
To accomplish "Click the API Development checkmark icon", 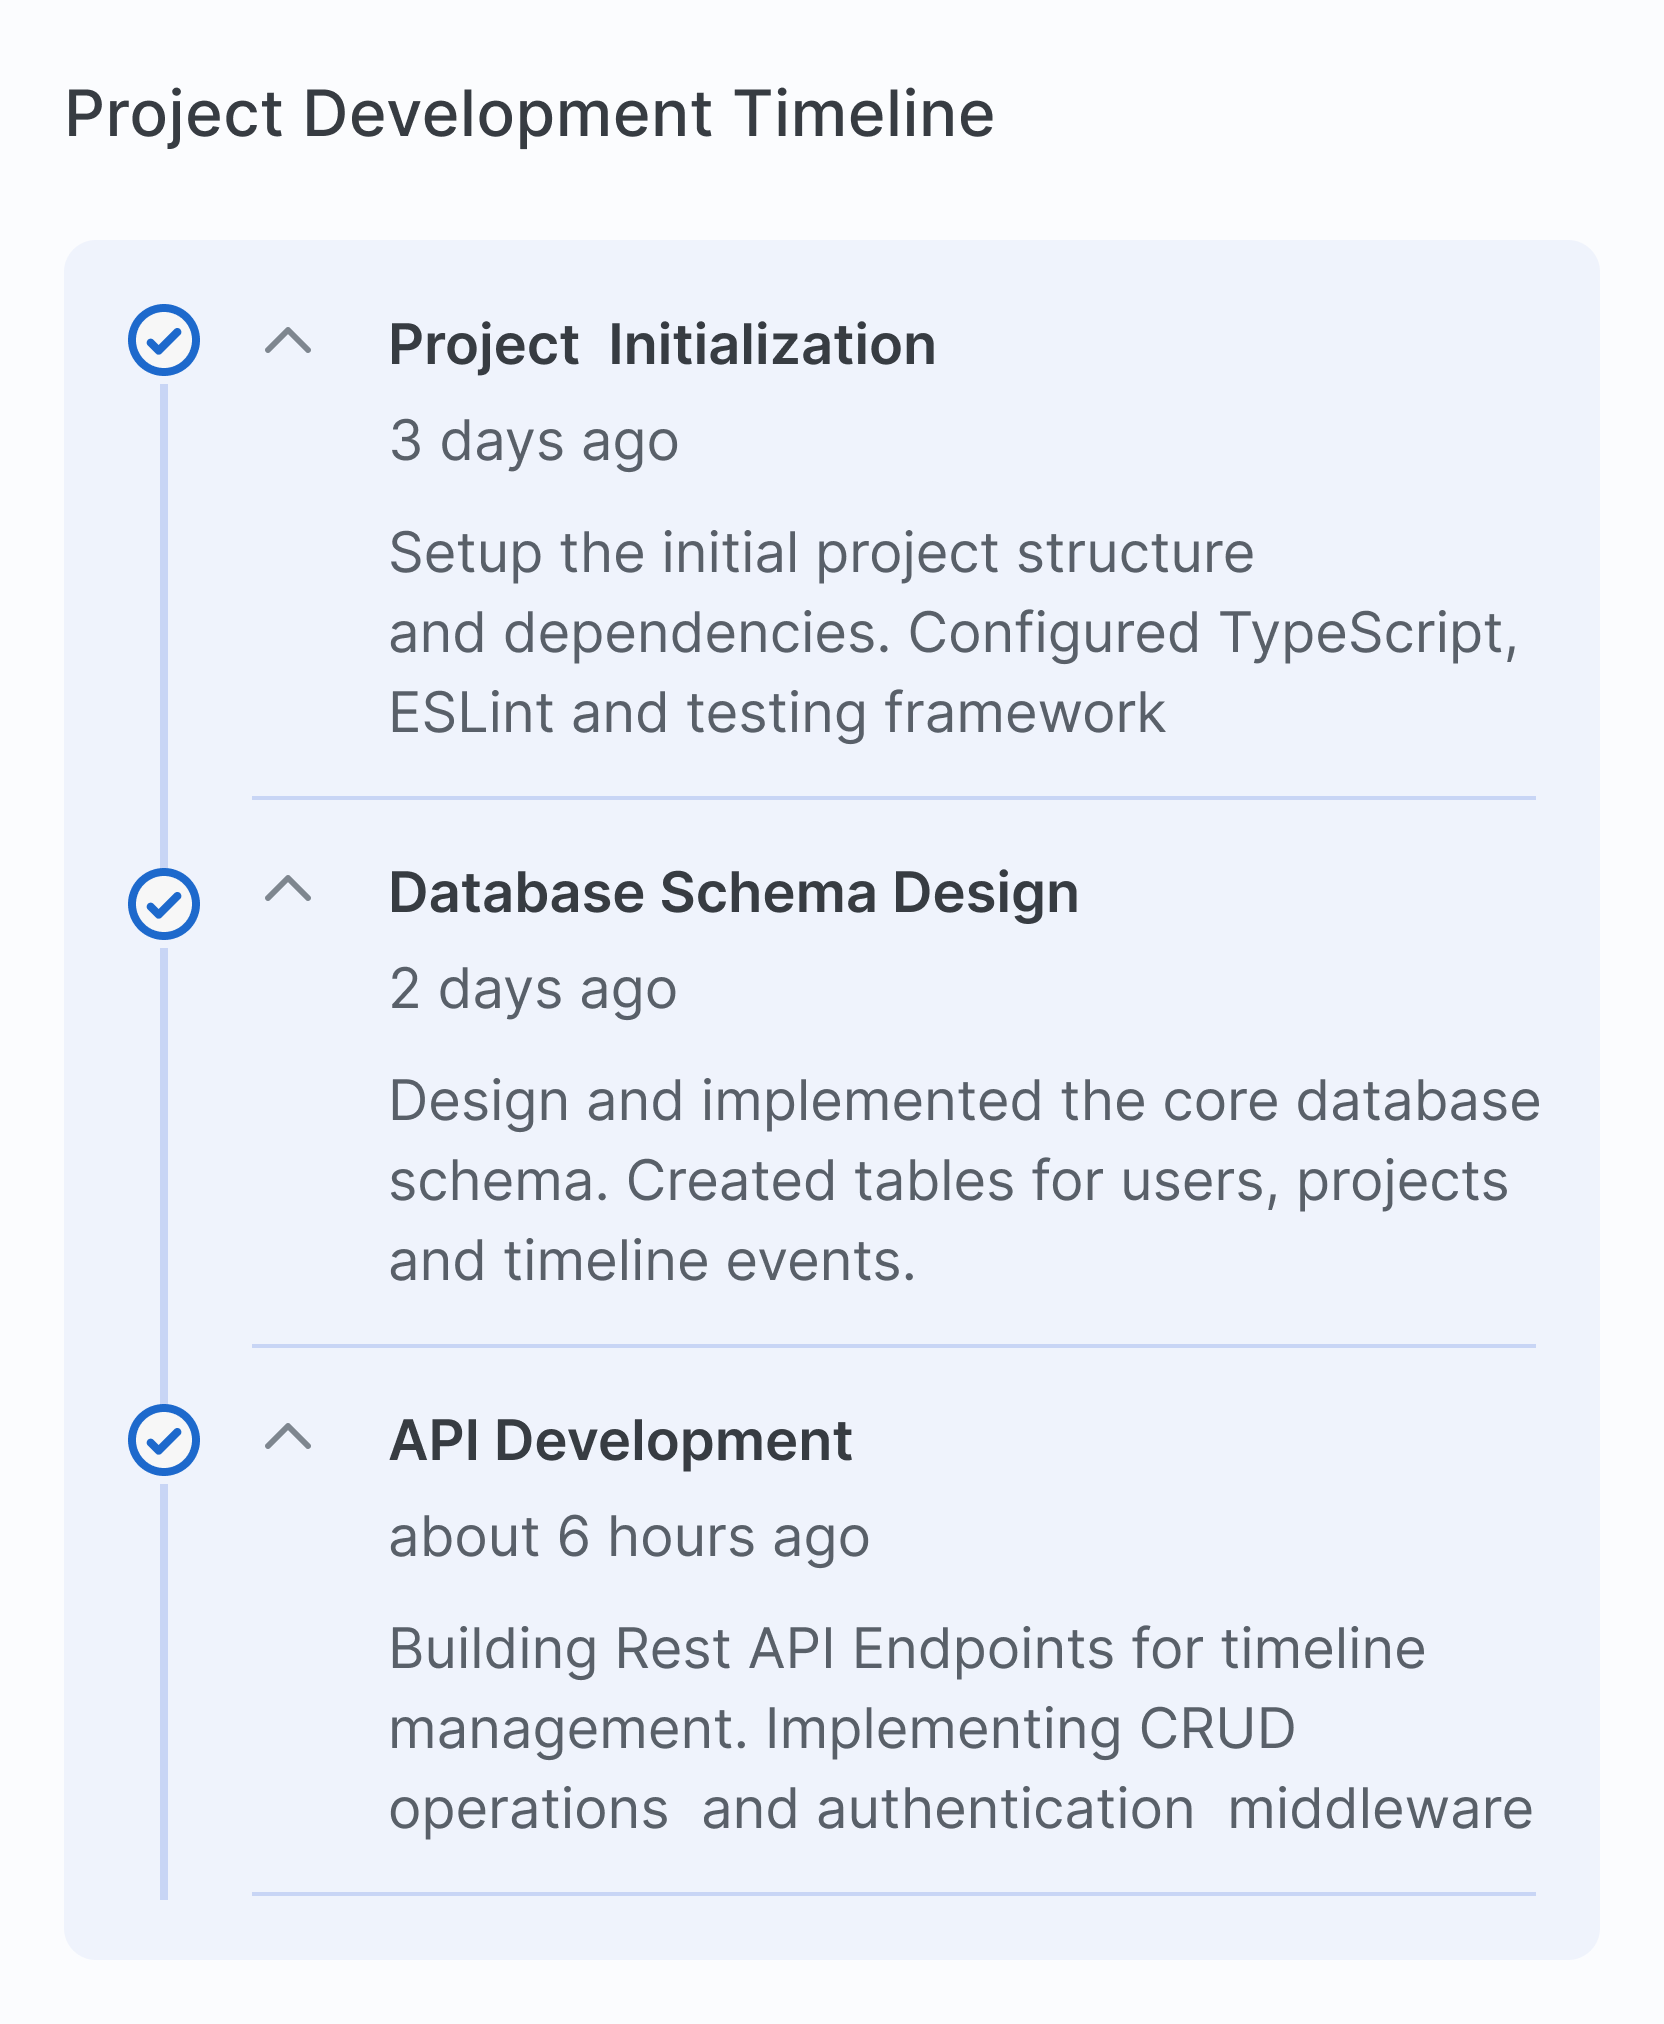I will click(164, 1440).
